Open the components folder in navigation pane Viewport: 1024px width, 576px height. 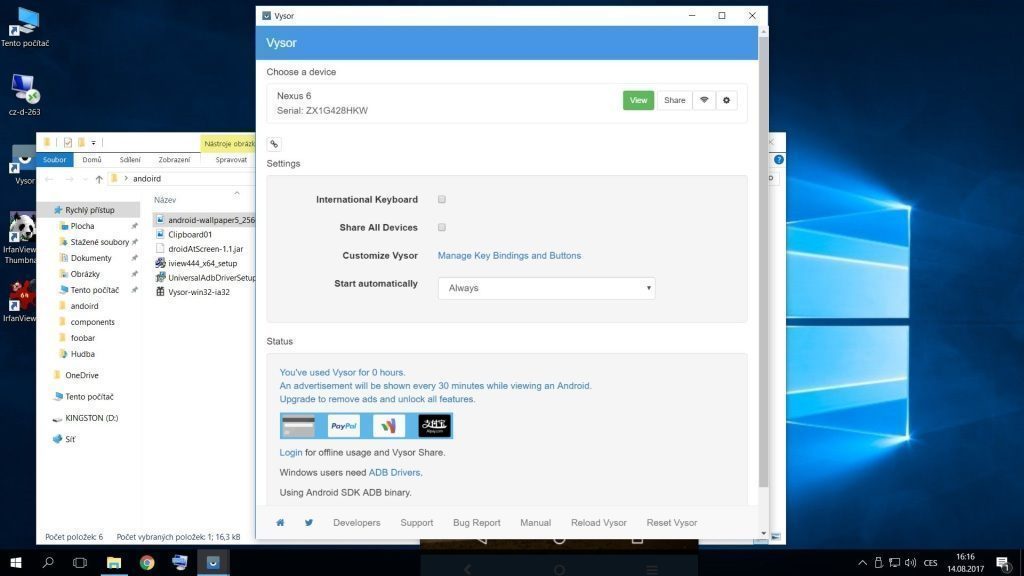click(x=92, y=322)
